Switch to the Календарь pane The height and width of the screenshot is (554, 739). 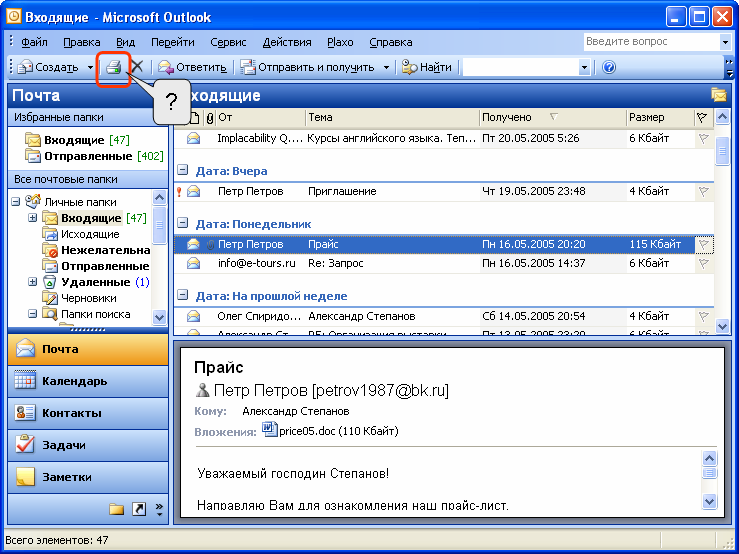click(88, 381)
